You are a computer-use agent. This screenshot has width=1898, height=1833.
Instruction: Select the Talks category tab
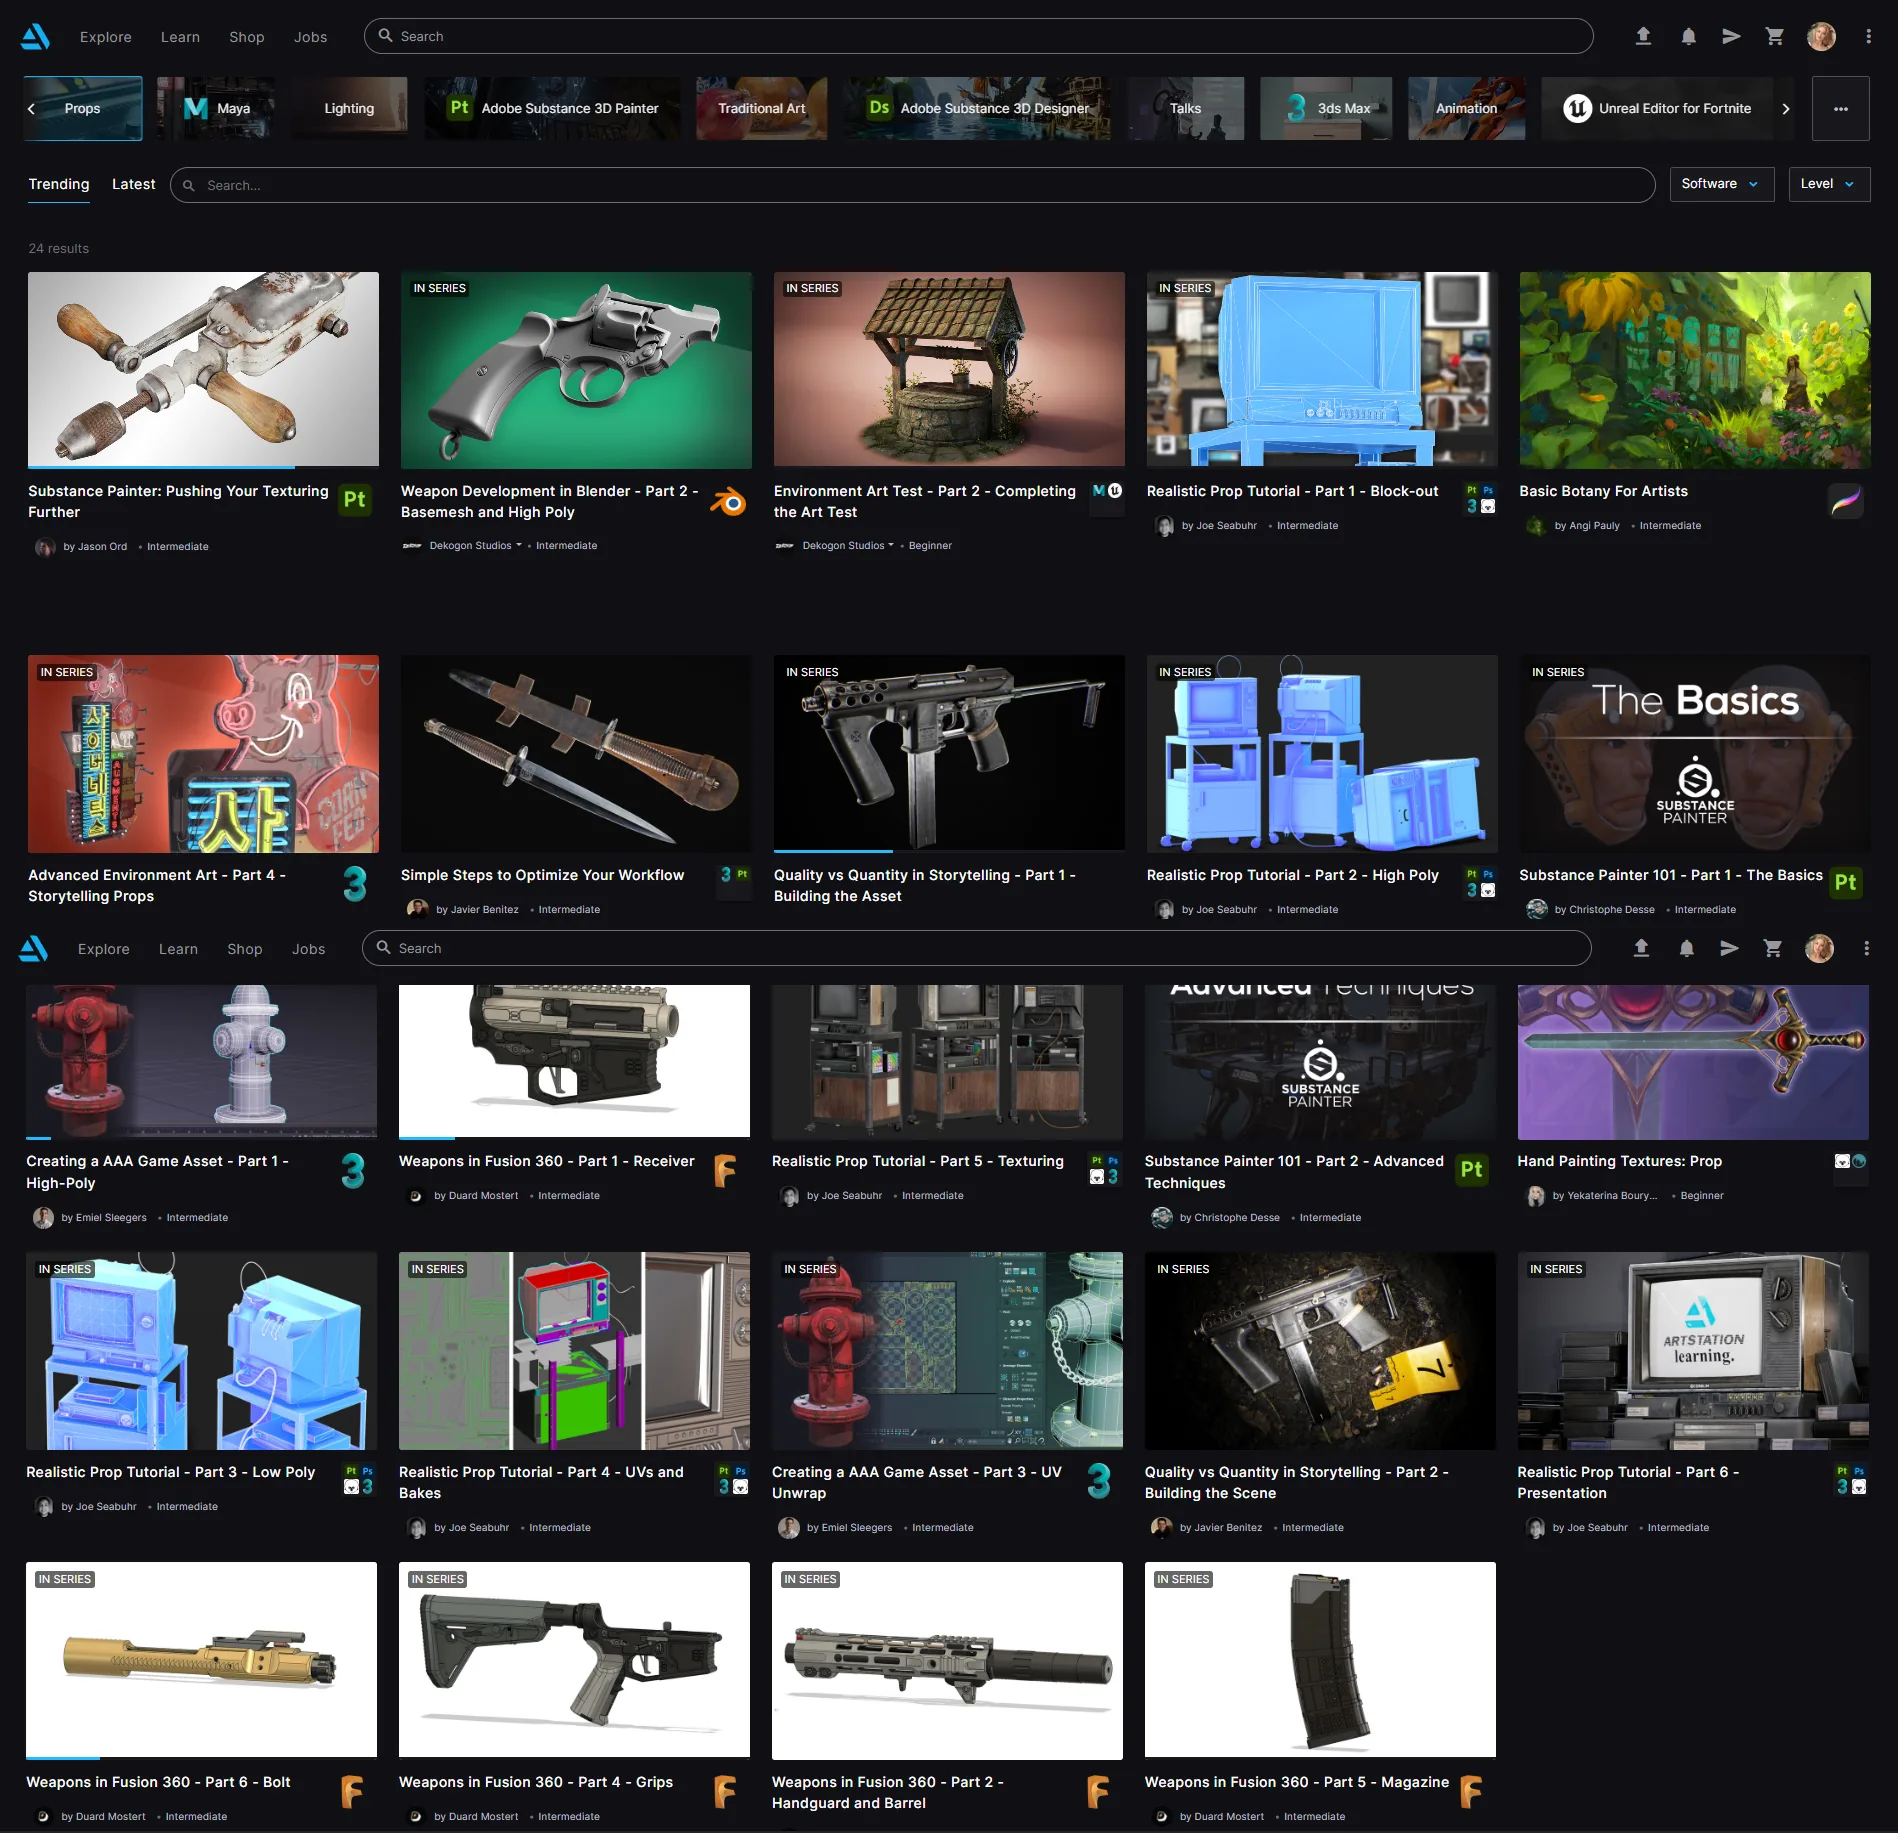1186,109
